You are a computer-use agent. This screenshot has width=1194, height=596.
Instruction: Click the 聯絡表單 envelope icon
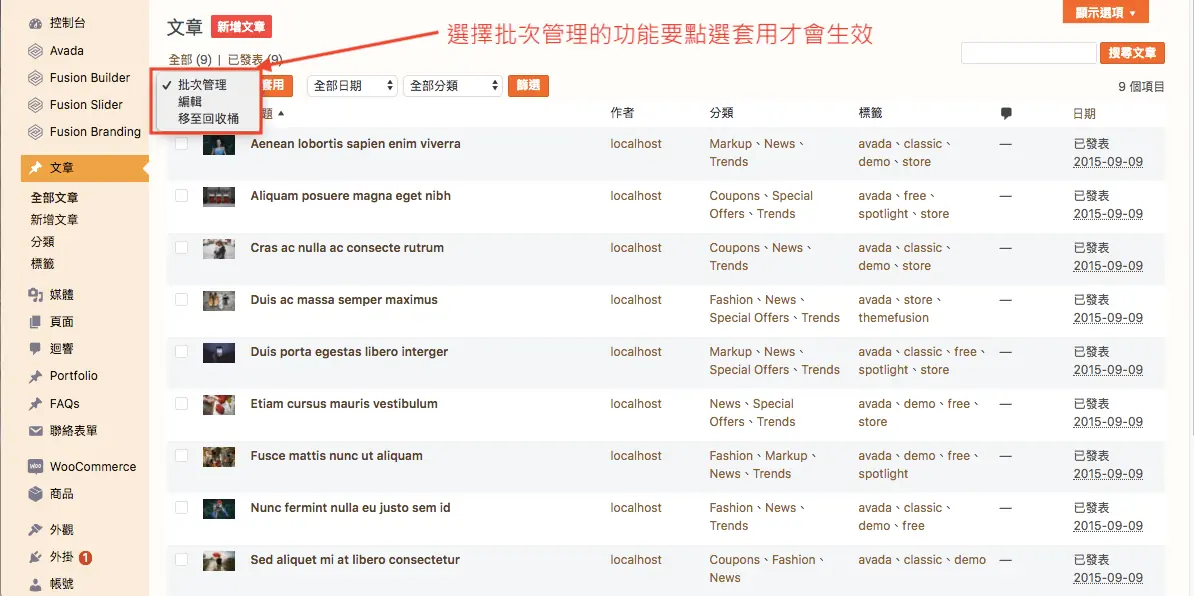35,431
